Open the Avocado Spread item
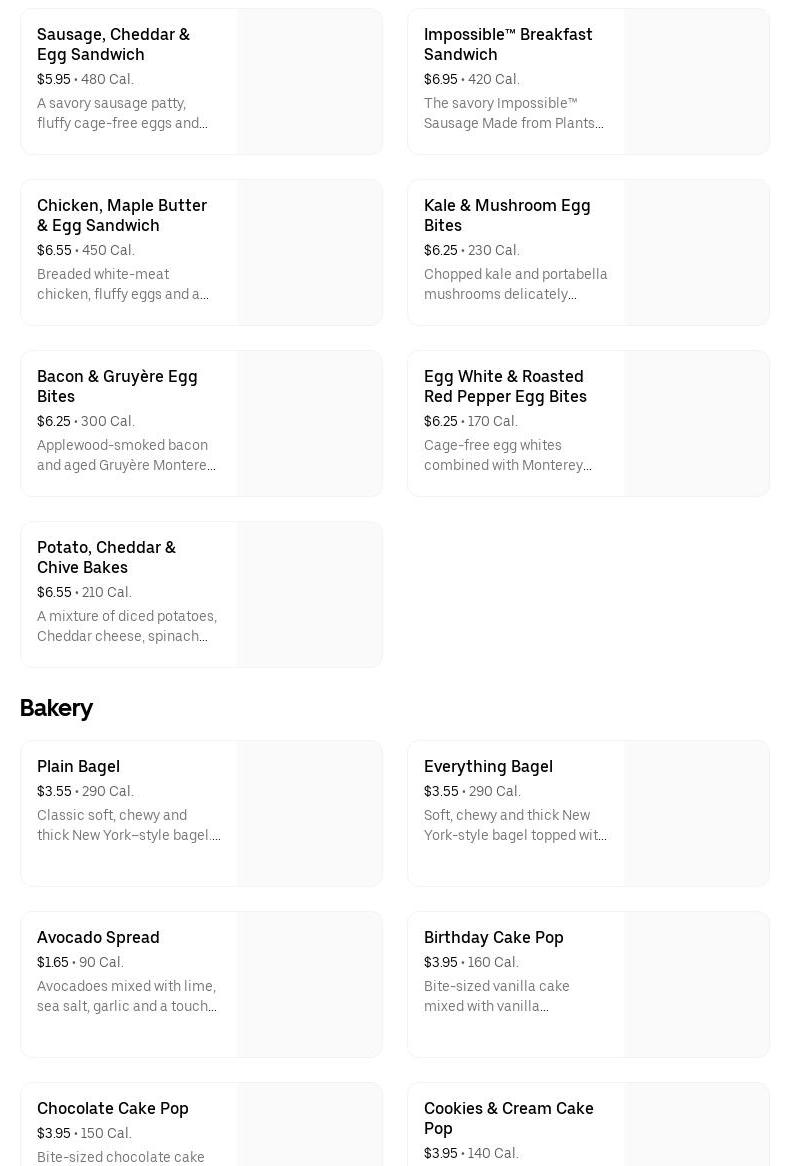Screen dimensions: 804x1166 coord(98,937)
